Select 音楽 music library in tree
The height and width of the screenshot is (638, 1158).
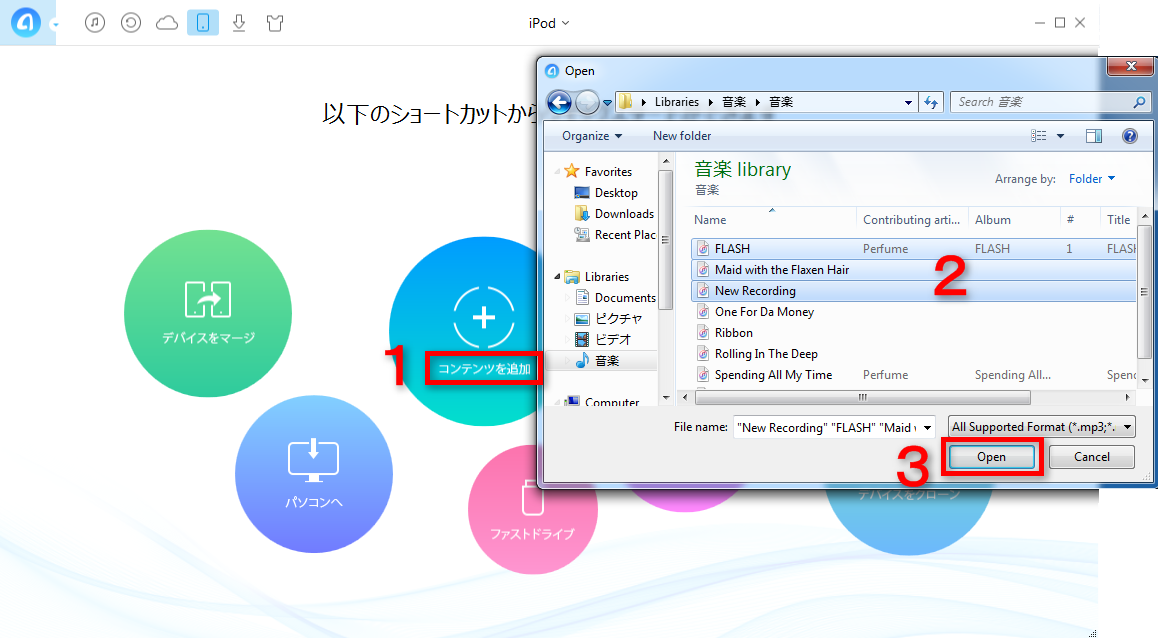coord(607,360)
